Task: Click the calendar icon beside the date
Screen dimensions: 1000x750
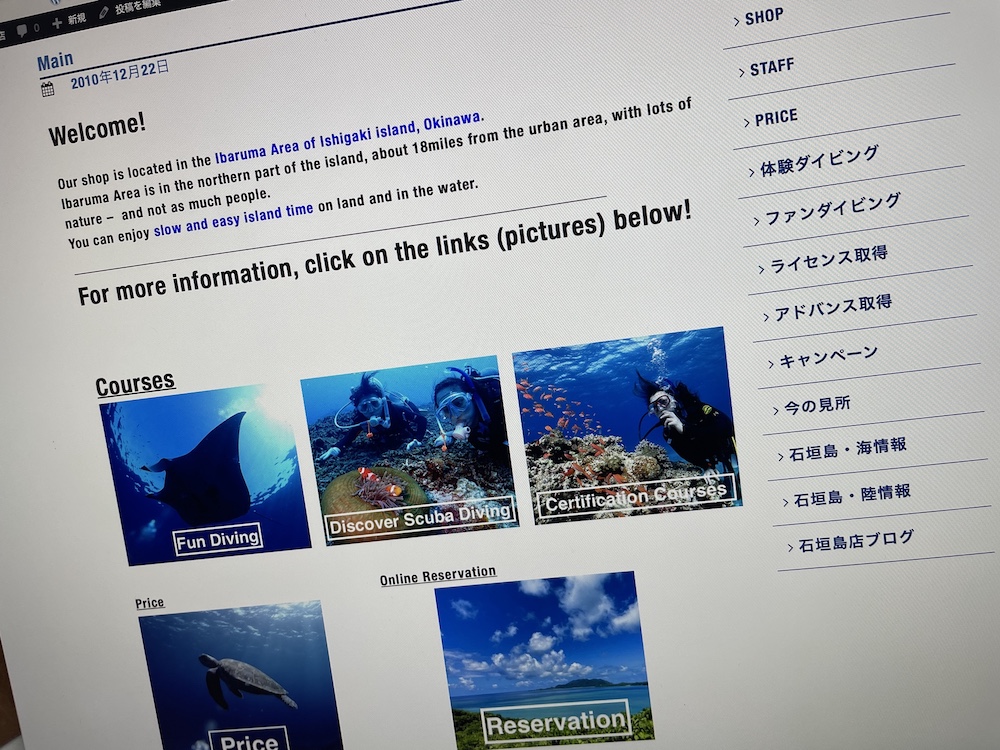Action: coord(48,89)
